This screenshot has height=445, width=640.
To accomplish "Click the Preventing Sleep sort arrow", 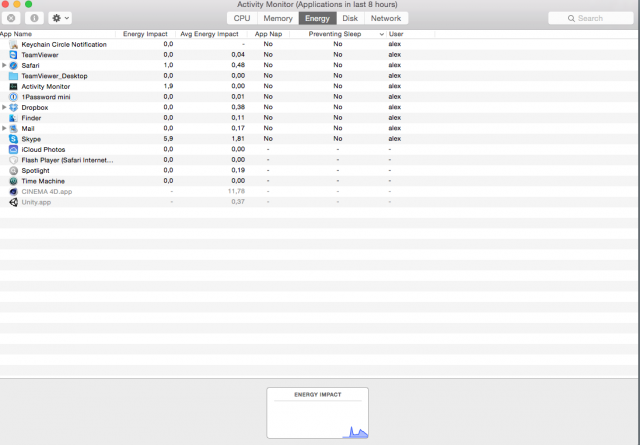I will pyautogui.click(x=382, y=34).
